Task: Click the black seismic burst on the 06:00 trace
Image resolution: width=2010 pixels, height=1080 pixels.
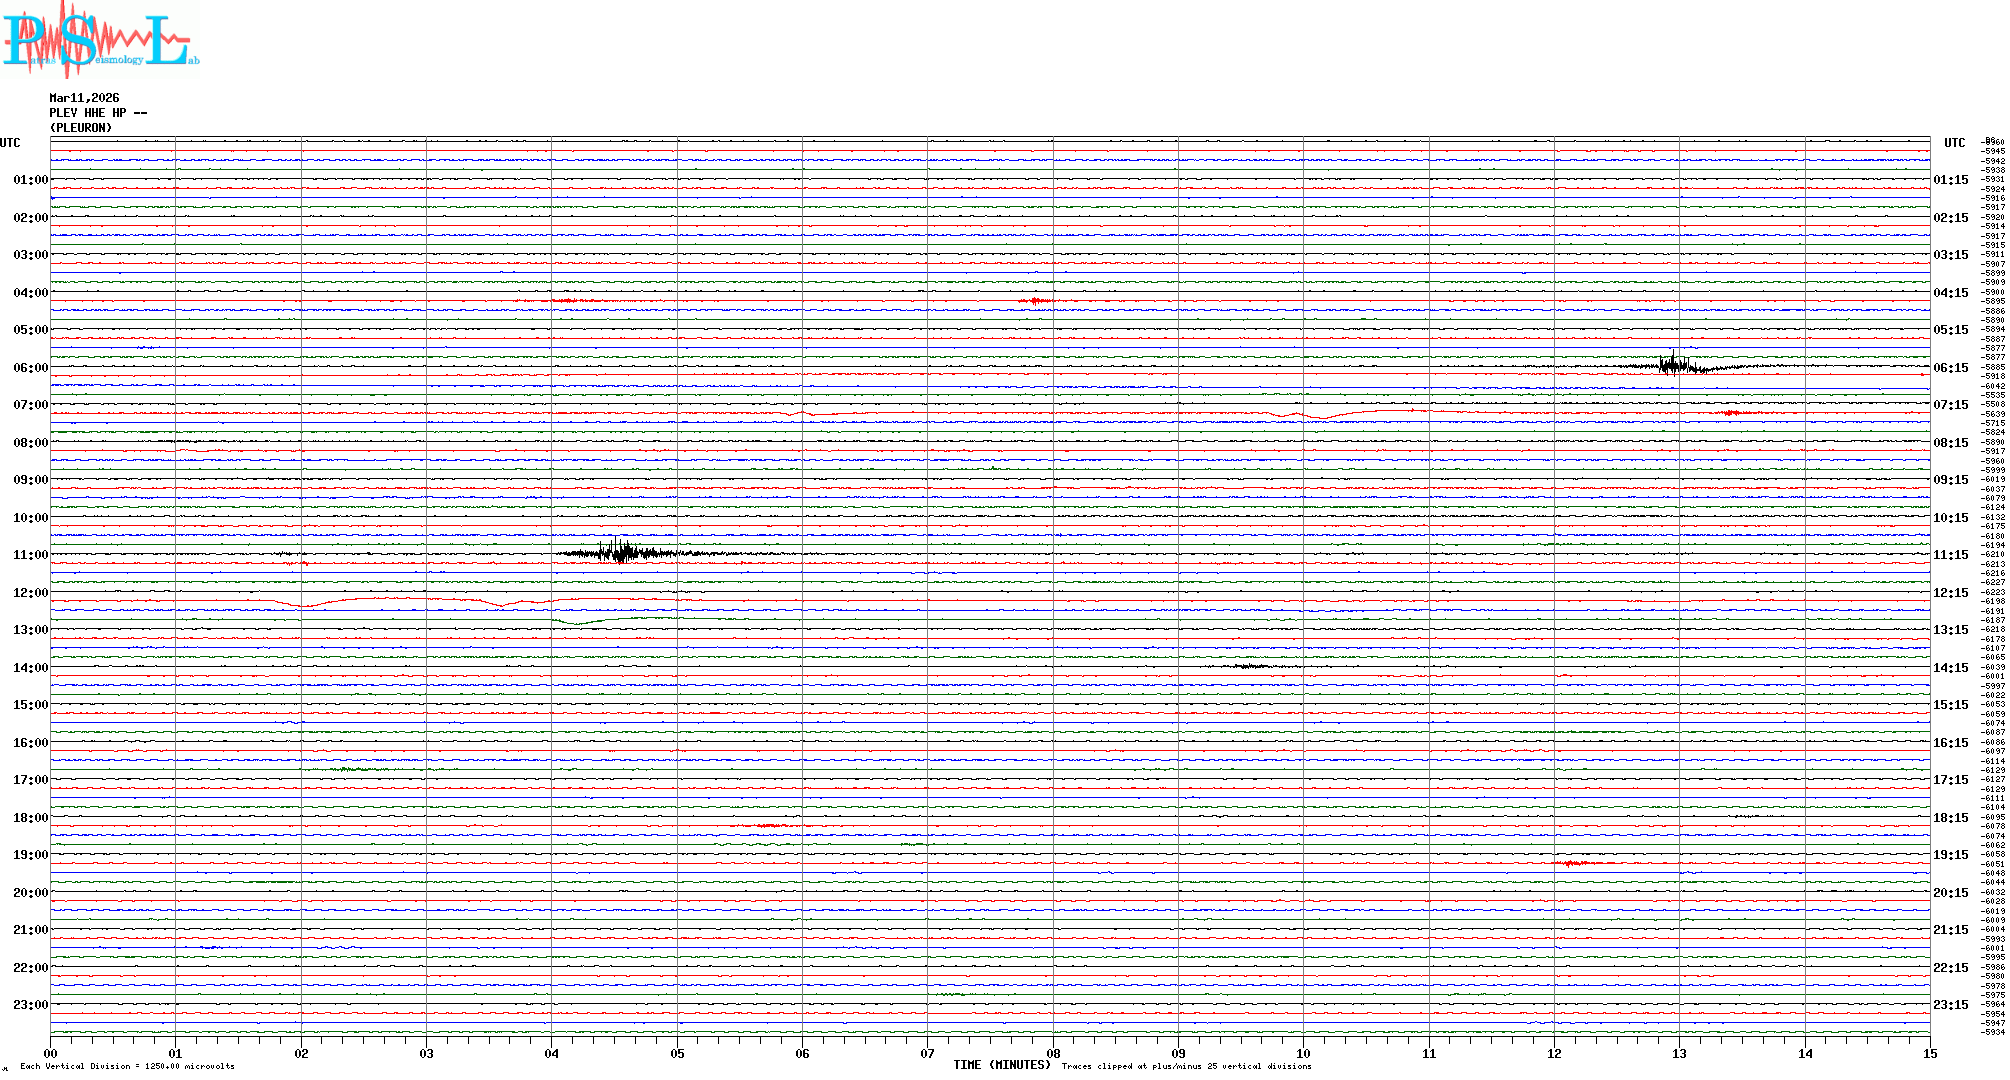Action: tap(1675, 365)
